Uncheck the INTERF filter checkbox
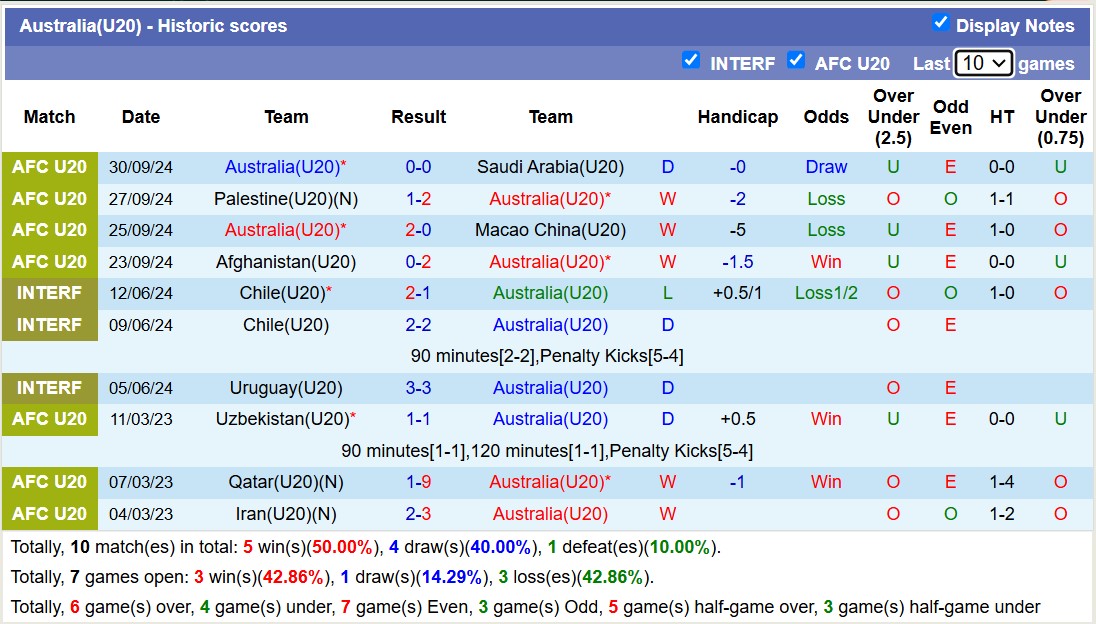Image resolution: width=1096 pixels, height=624 pixels. [690, 60]
